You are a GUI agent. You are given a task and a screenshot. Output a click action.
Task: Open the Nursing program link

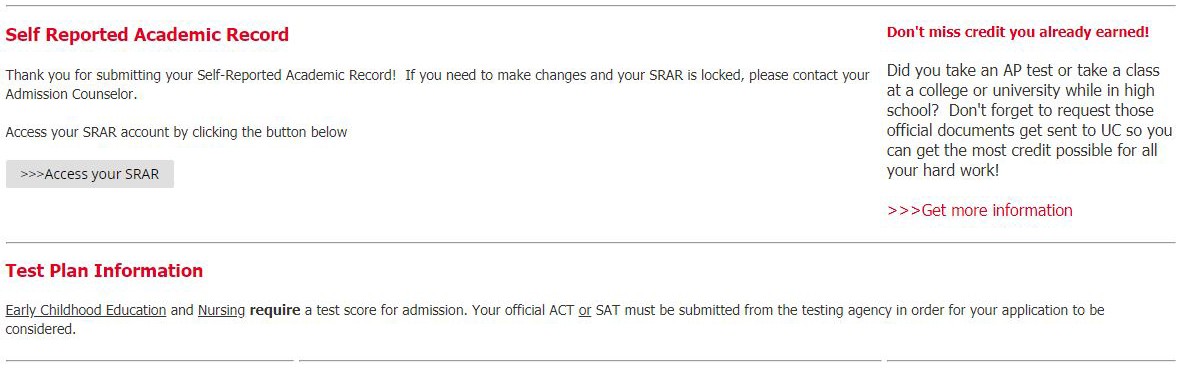coord(221,310)
